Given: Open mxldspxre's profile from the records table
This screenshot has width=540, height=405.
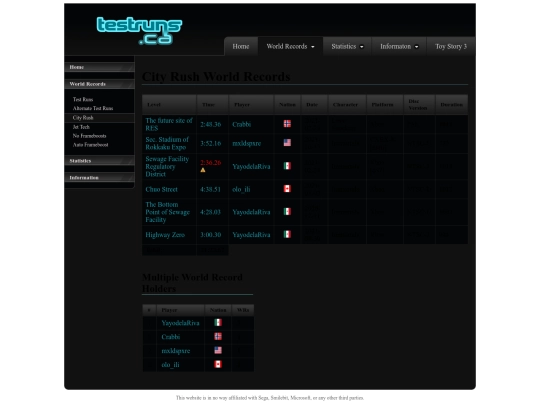Looking at the screenshot, I should click(x=247, y=143).
